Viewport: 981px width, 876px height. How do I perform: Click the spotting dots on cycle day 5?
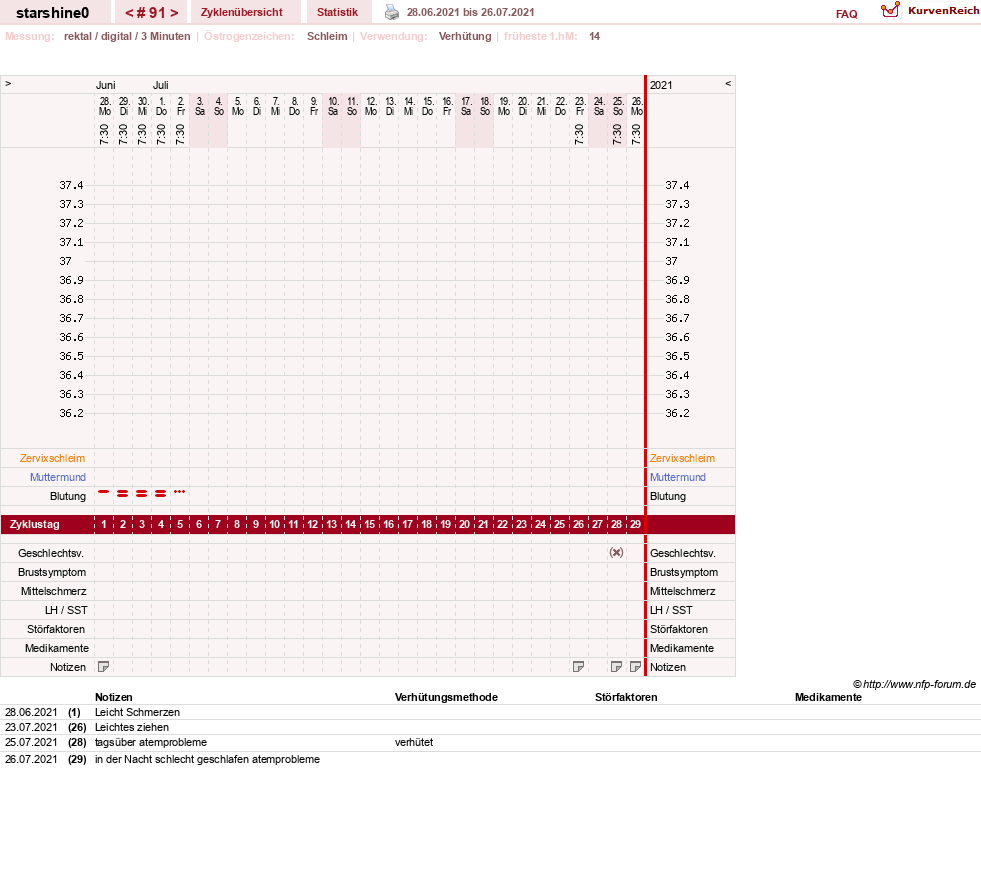point(180,492)
